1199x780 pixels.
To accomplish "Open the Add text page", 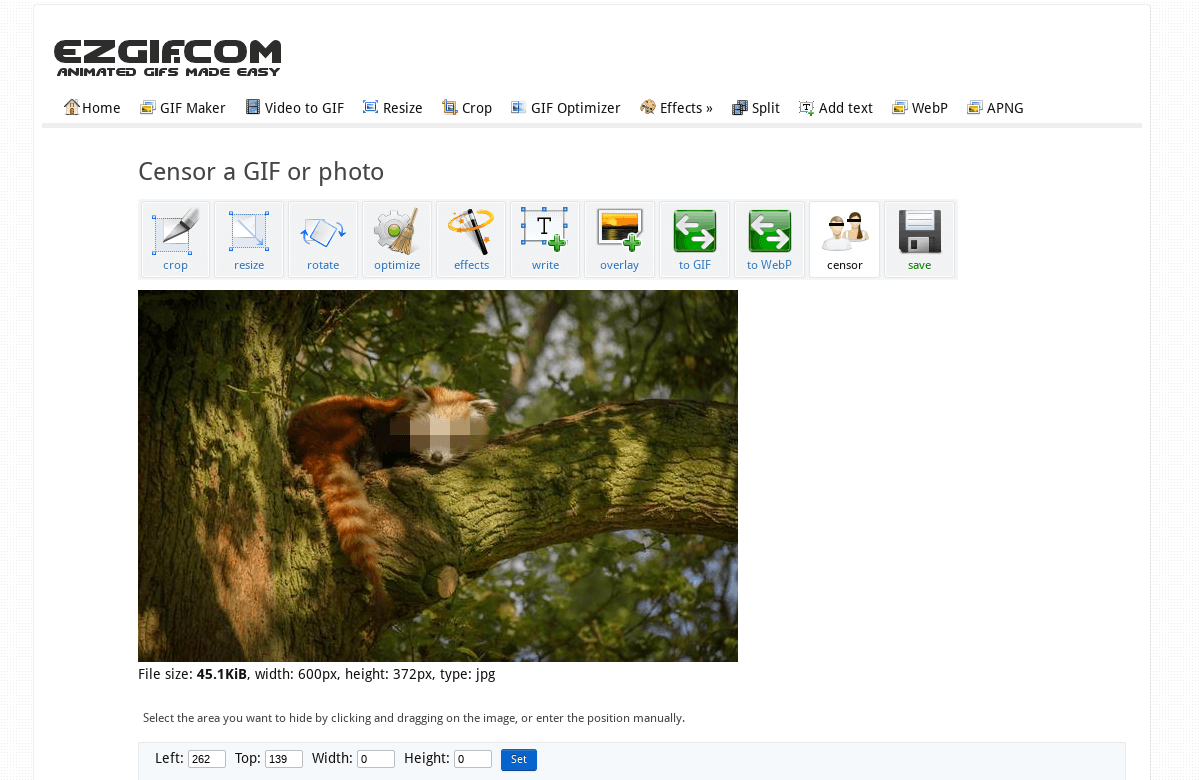I will pos(835,107).
